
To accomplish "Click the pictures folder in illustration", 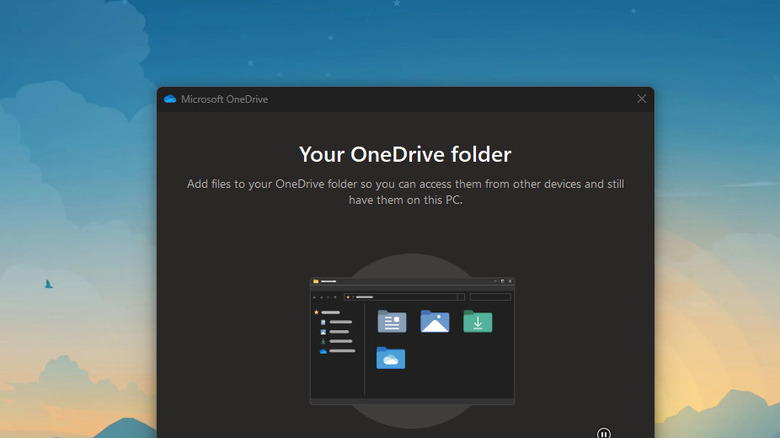I will tap(435, 321).
